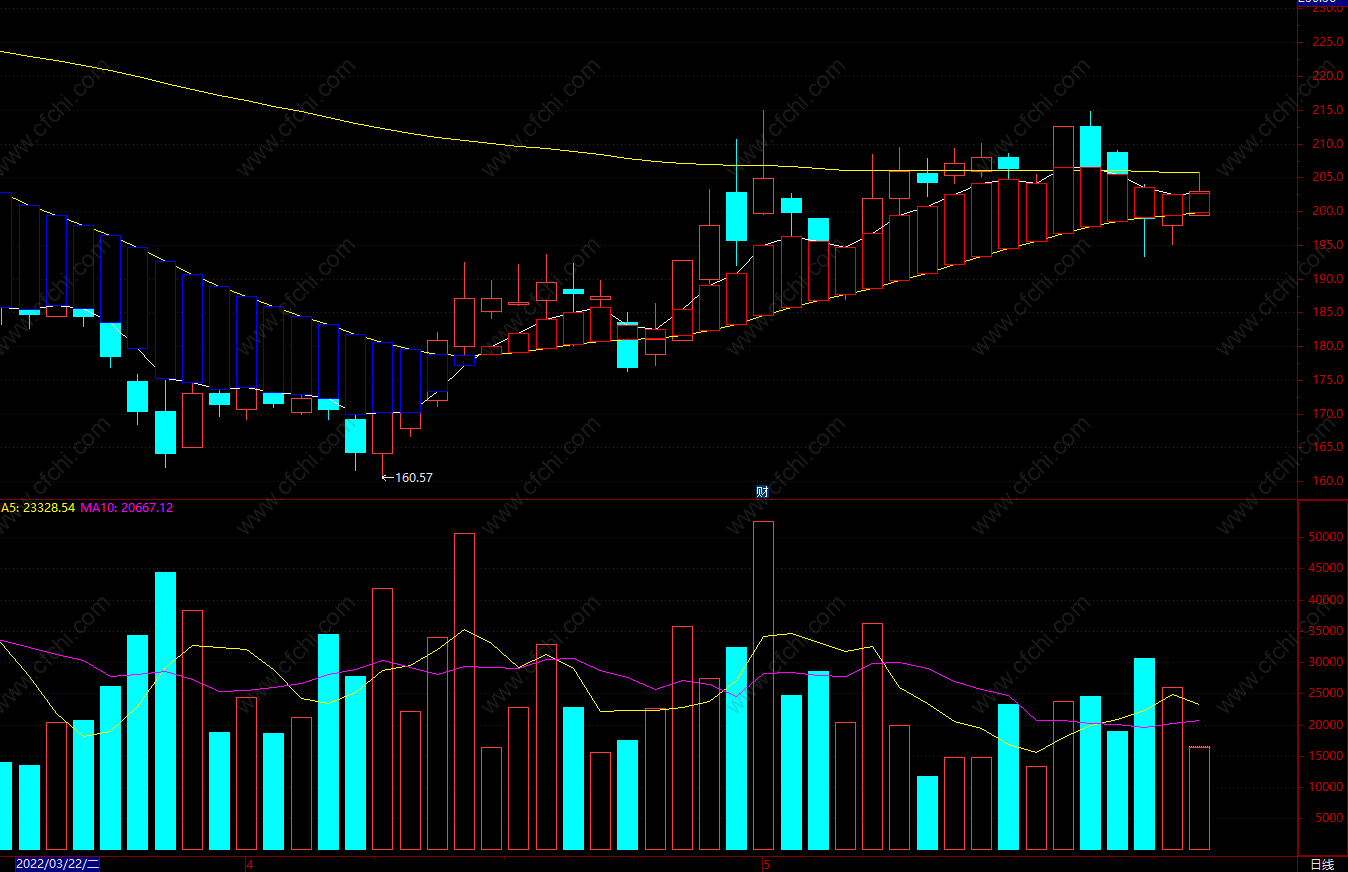Click the 165.0 price axis label
Image resolution: width=1348 pixels, height=872 pixels.
point(1325,447)
